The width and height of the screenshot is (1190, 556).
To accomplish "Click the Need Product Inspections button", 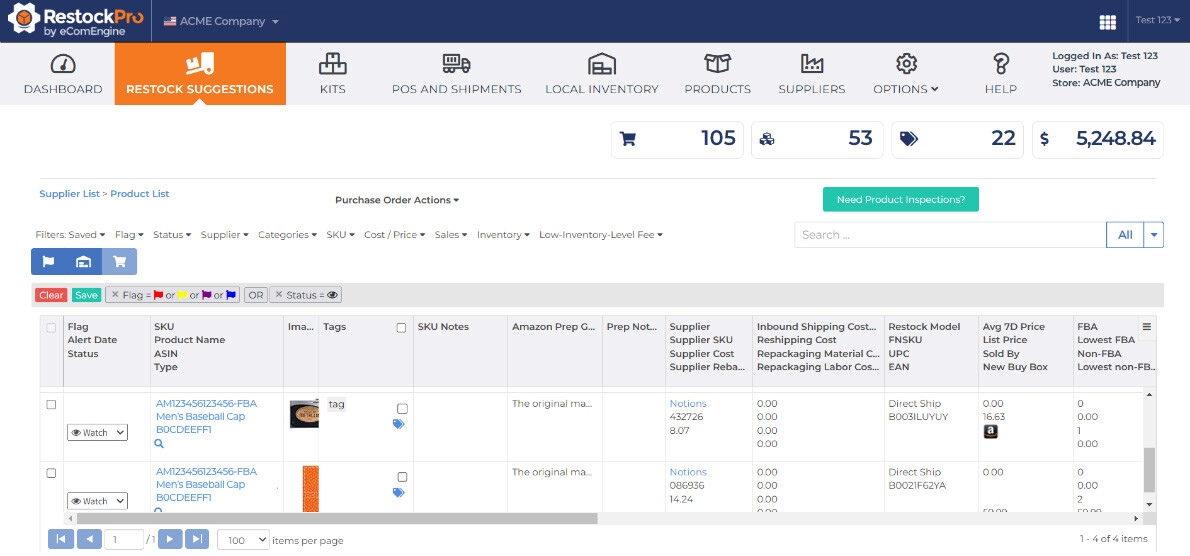I will 900,199.
